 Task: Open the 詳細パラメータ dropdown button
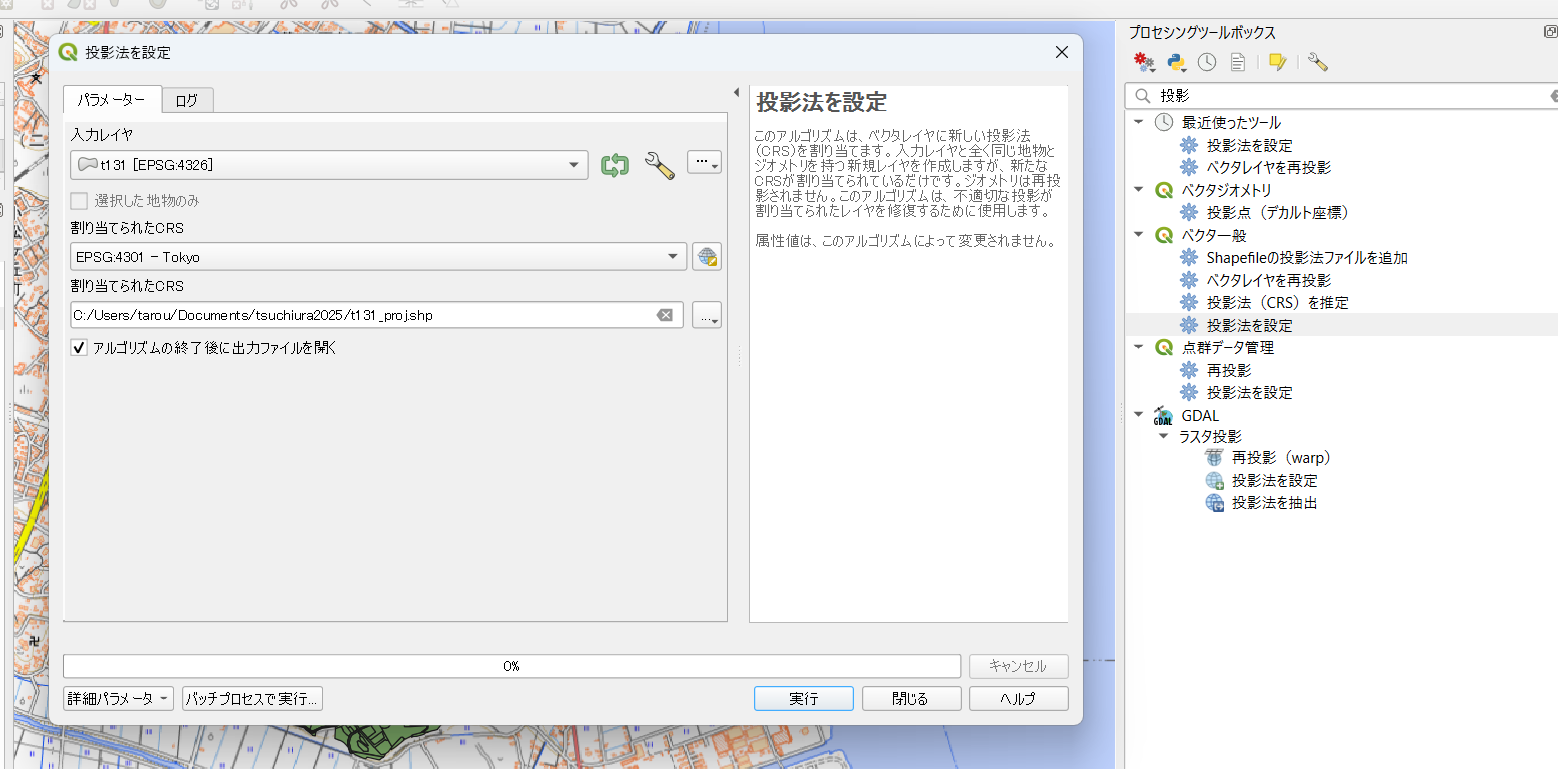(118, 698)
